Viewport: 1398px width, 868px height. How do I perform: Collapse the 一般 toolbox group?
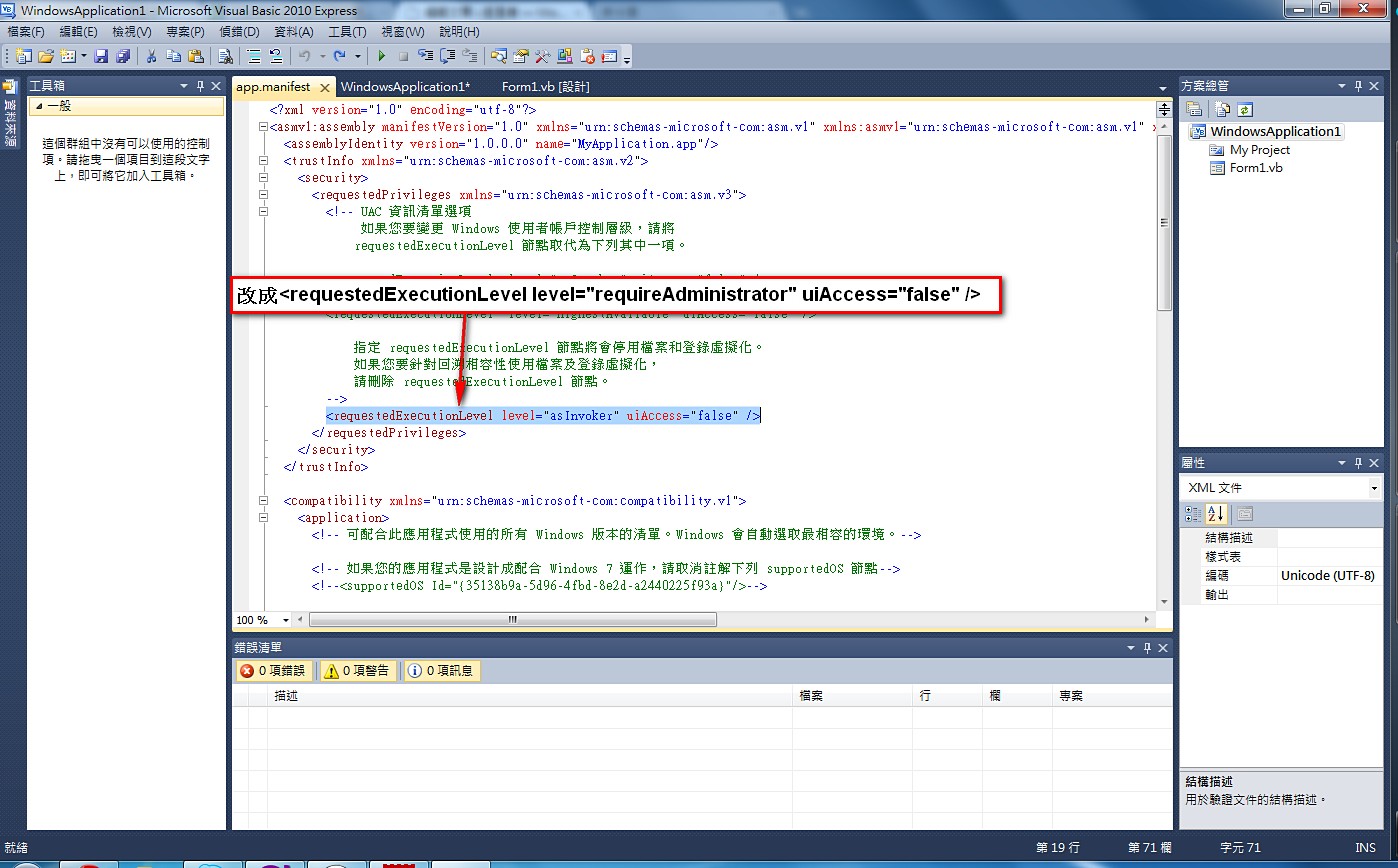click(x=39, y=106)
